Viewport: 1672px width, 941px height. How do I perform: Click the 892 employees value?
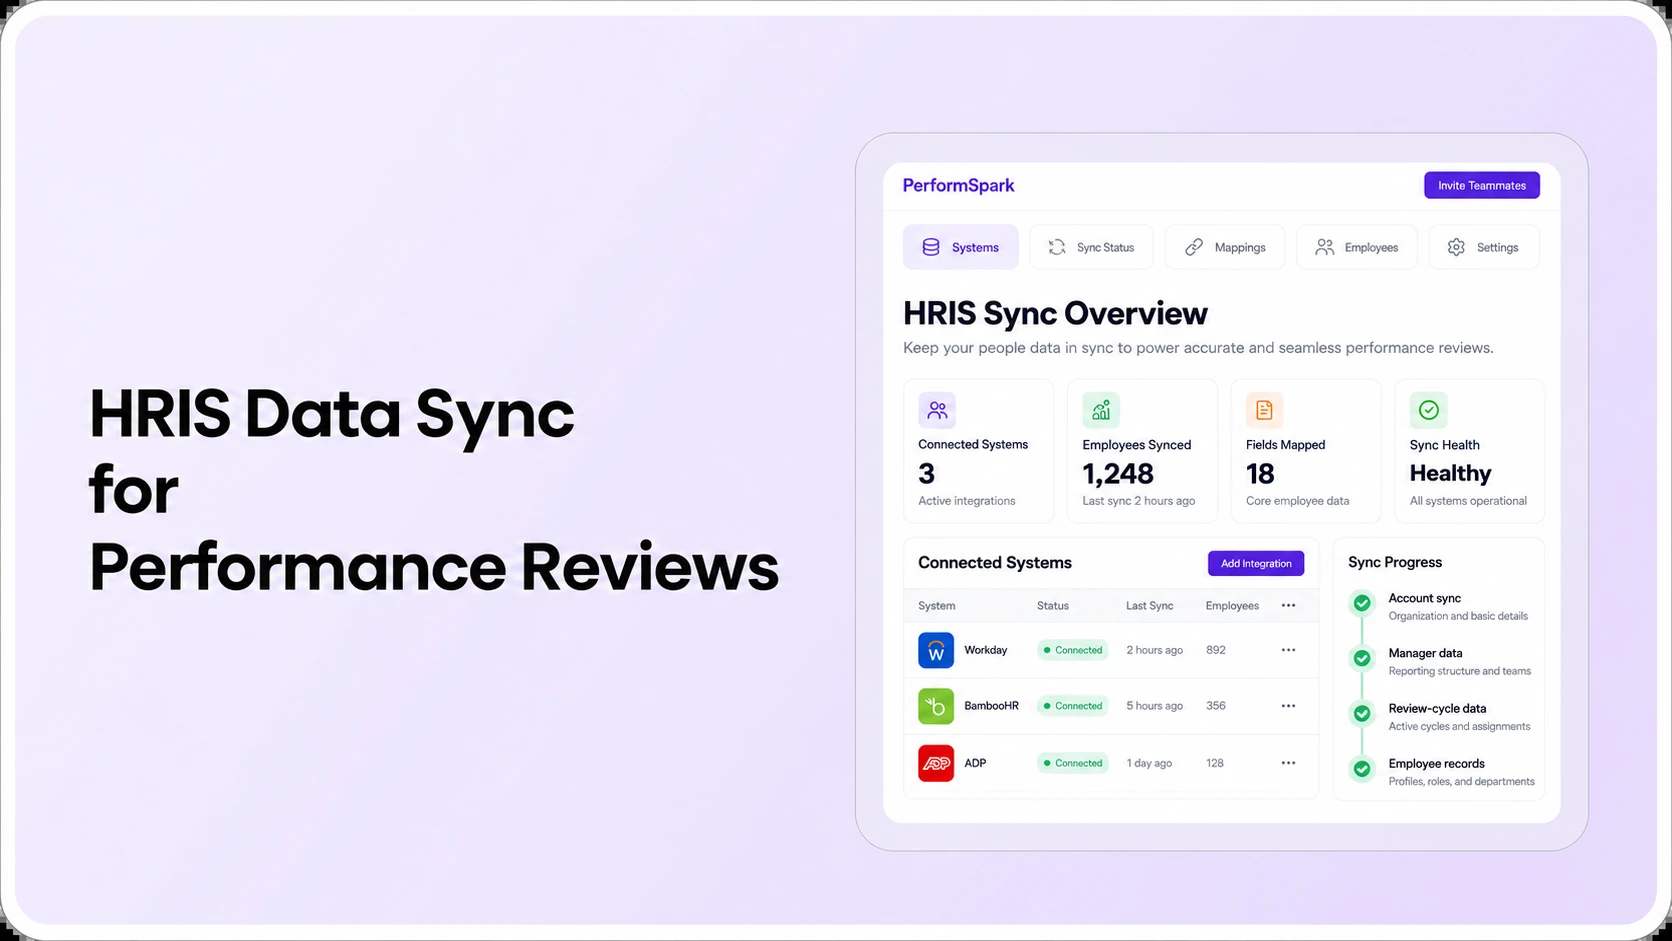coord(1216,650)
